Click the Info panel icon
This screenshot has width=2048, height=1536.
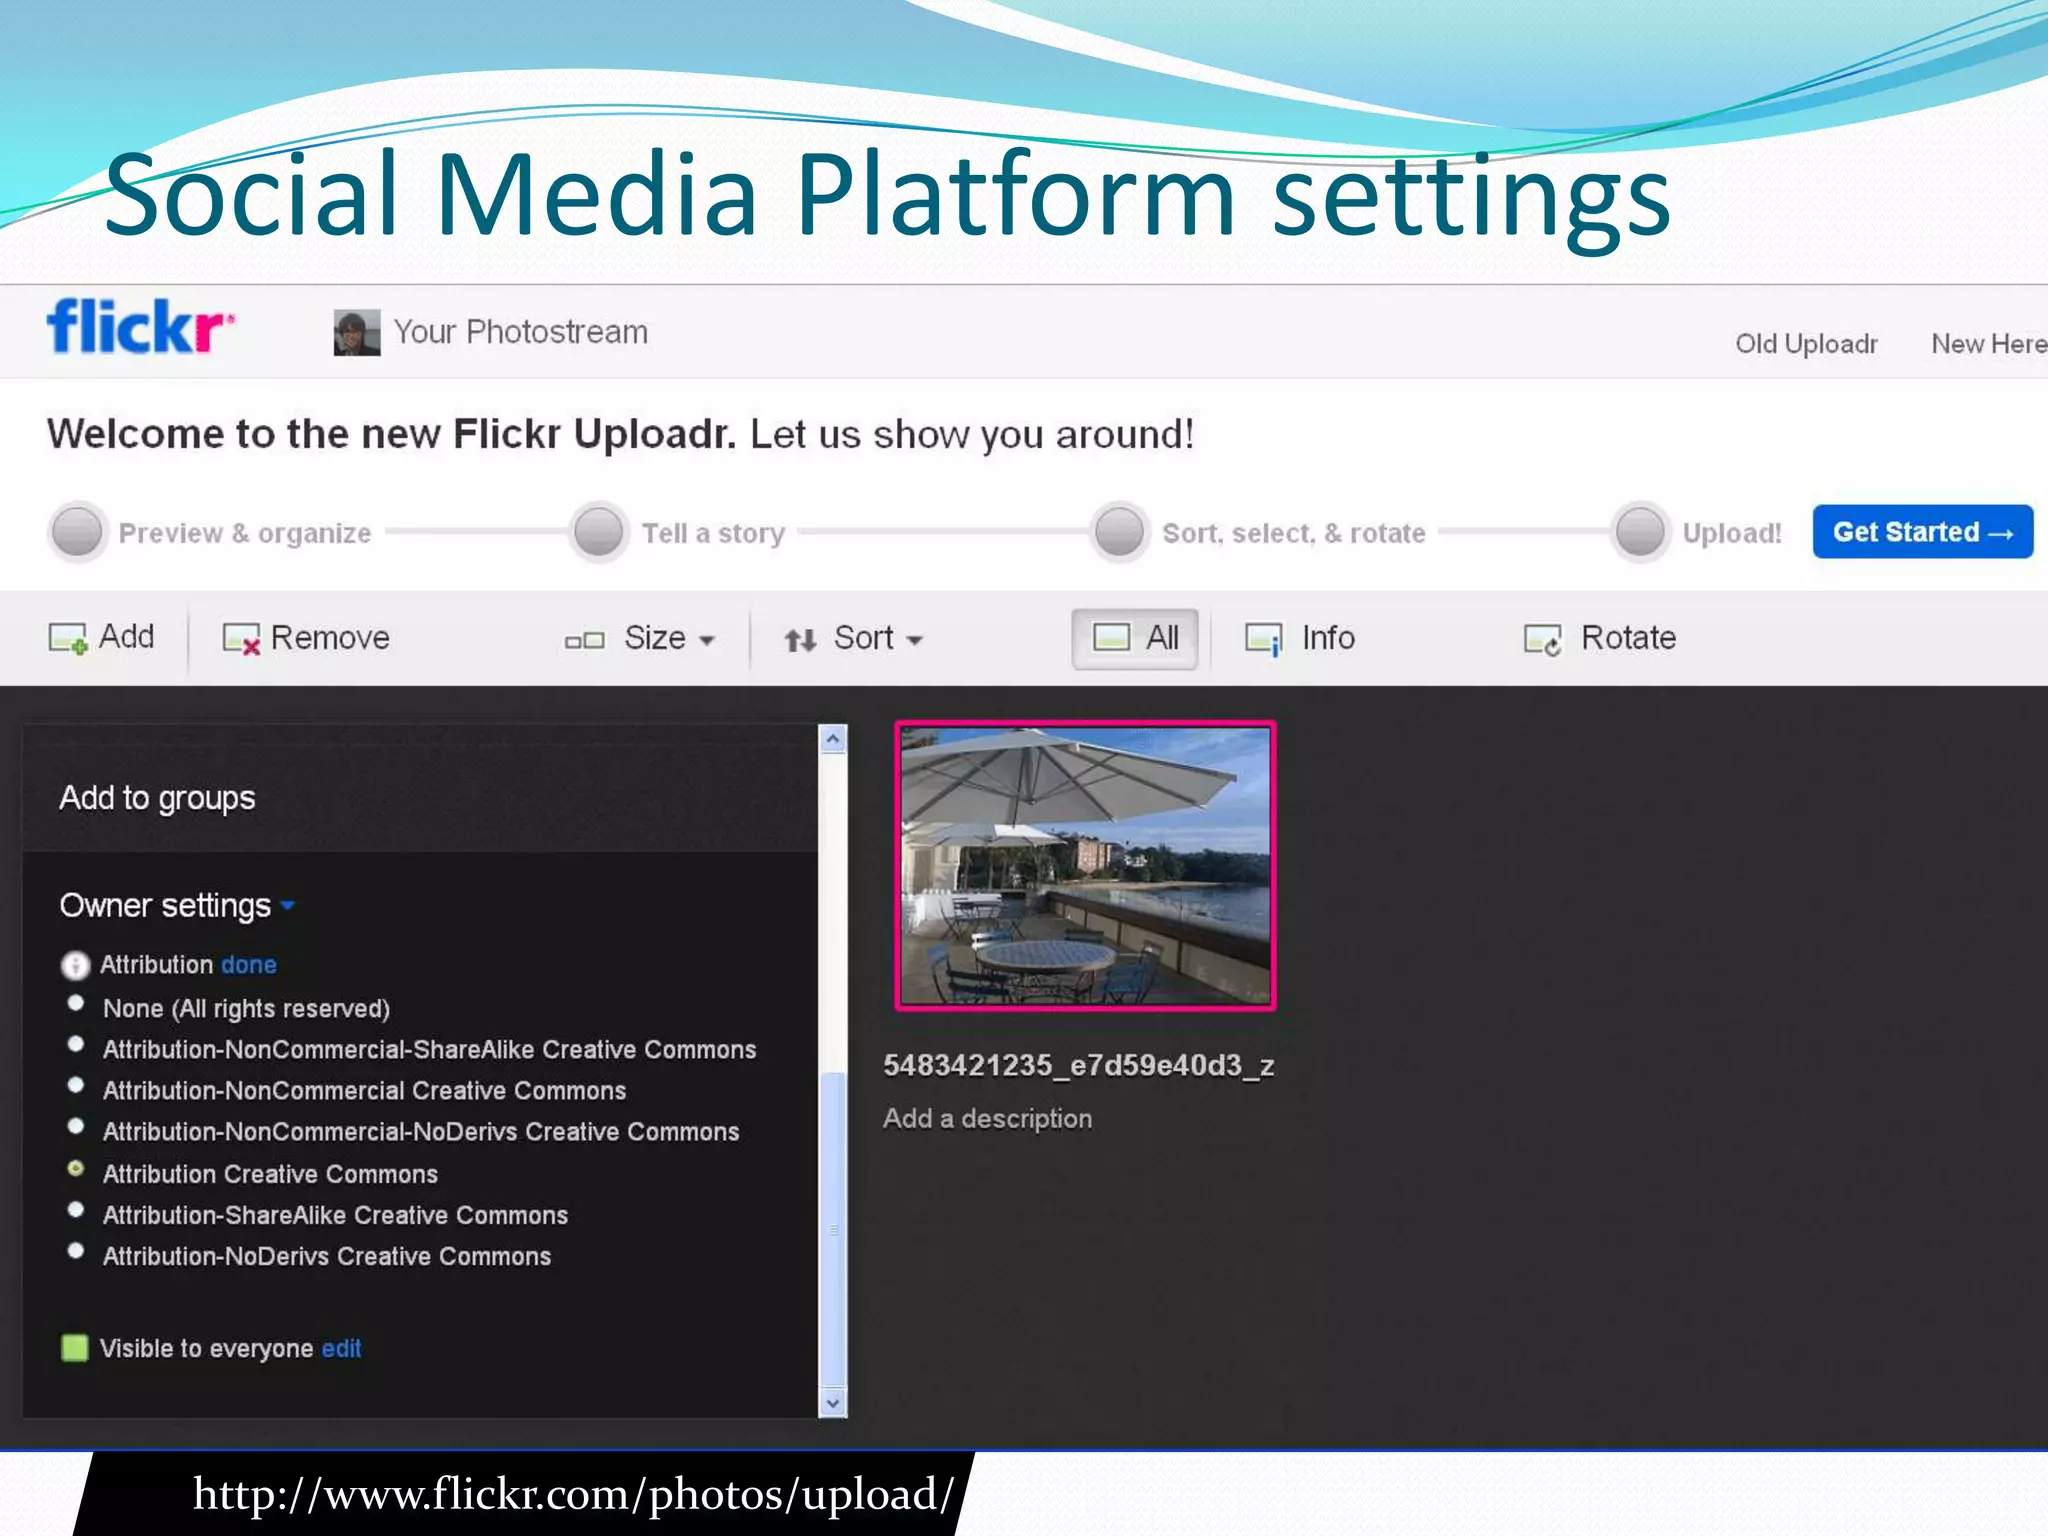[1264, 639]
